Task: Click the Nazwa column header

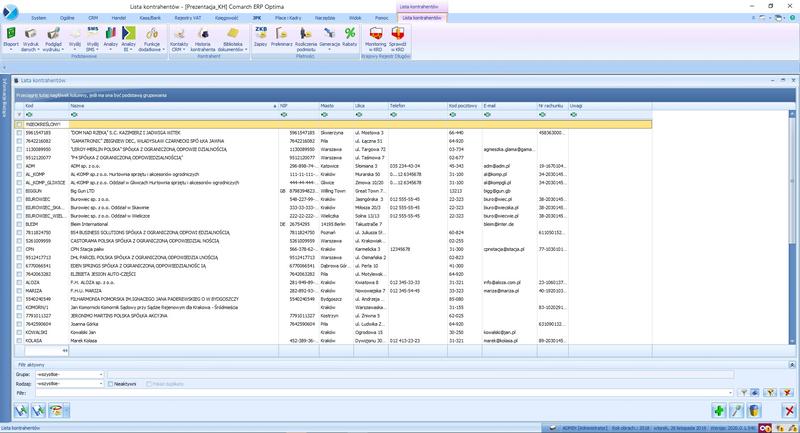Action: [x=77, y=103]
